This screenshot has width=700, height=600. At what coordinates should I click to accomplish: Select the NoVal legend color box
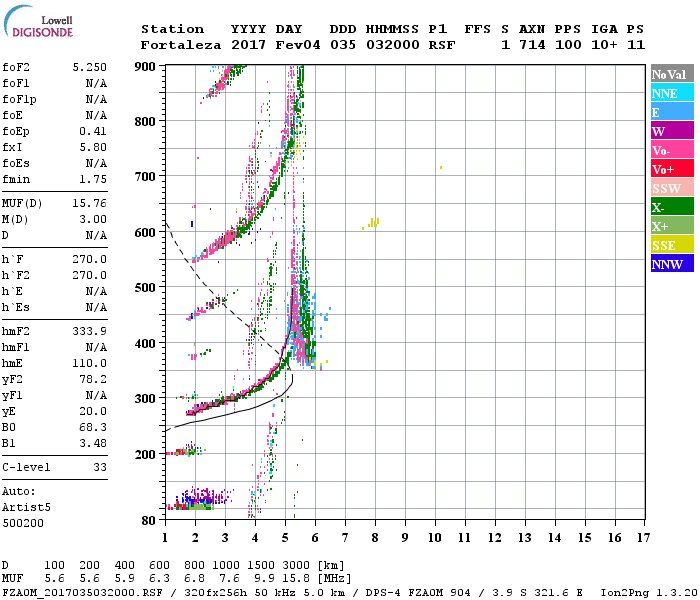pos(672,74)
